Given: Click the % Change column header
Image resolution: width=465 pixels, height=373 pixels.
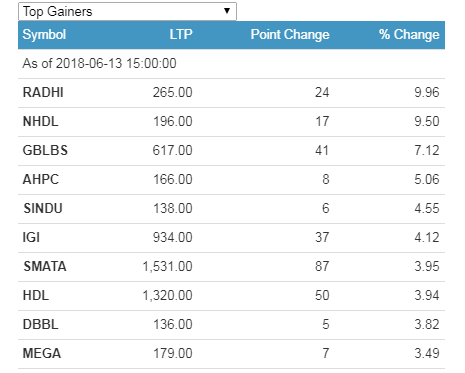Looking at the screenshot, I should (409, 34).
